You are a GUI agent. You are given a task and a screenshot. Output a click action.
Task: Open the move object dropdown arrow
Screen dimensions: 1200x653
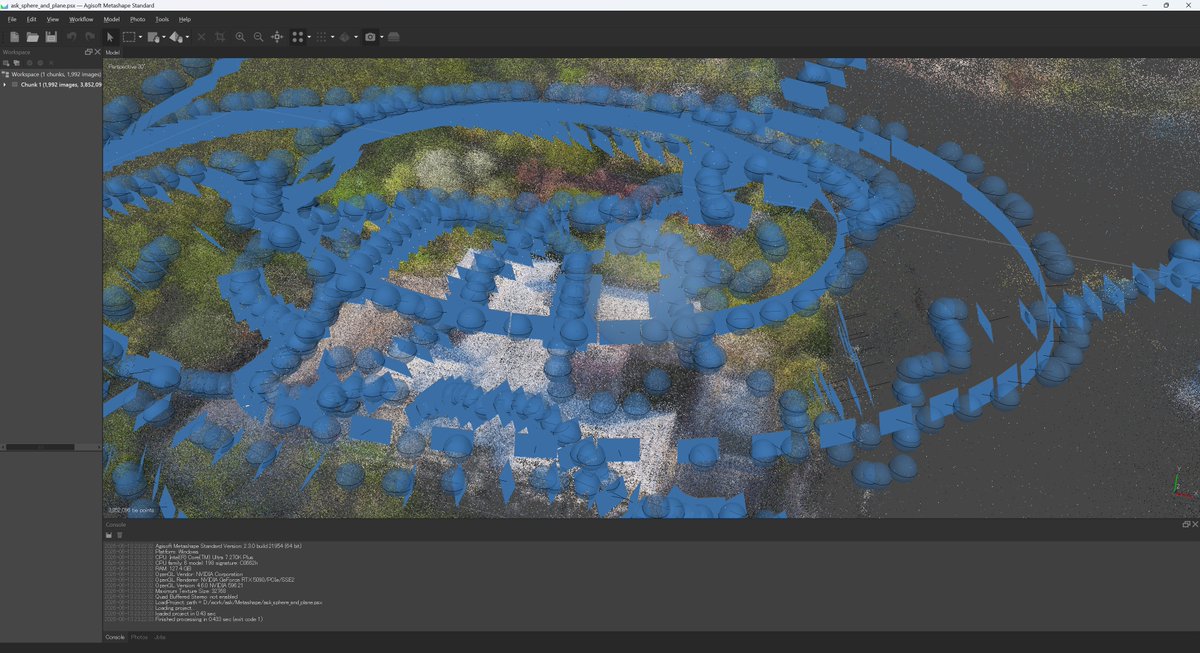tap(187, 38)
